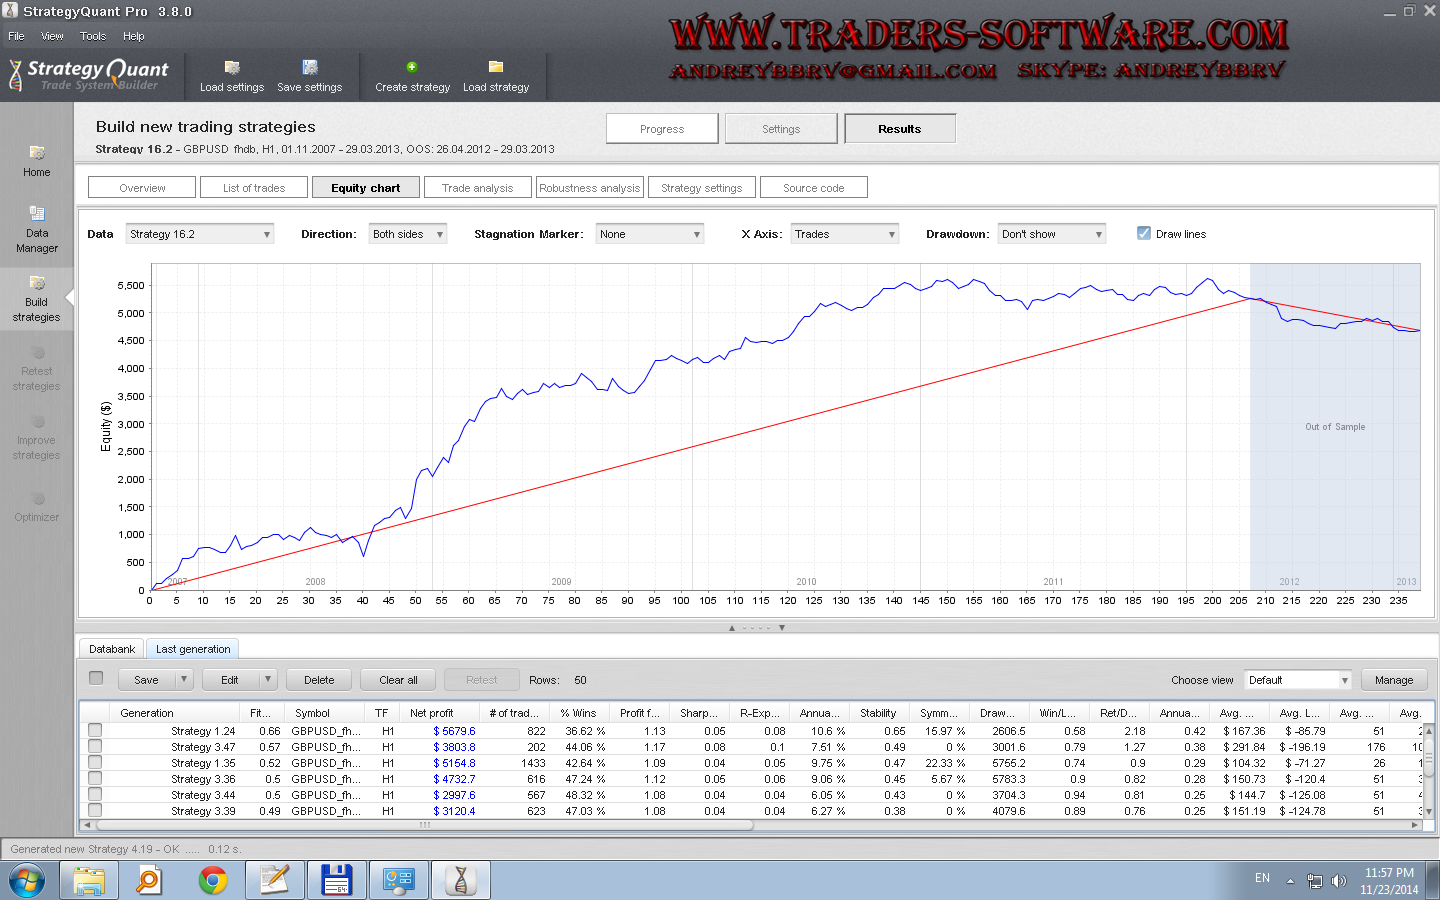The image size is (1440, 900).
Task: Launch Google Chrome from the taskbar
Action: (212, 880)
